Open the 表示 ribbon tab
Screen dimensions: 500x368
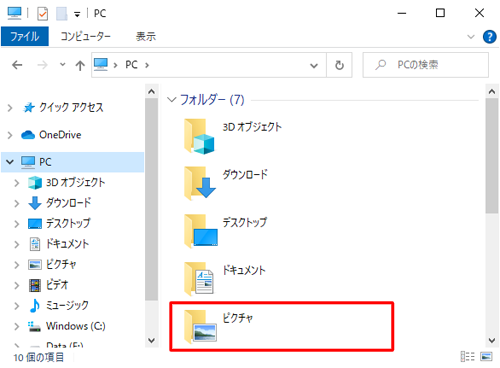point(146,36)
